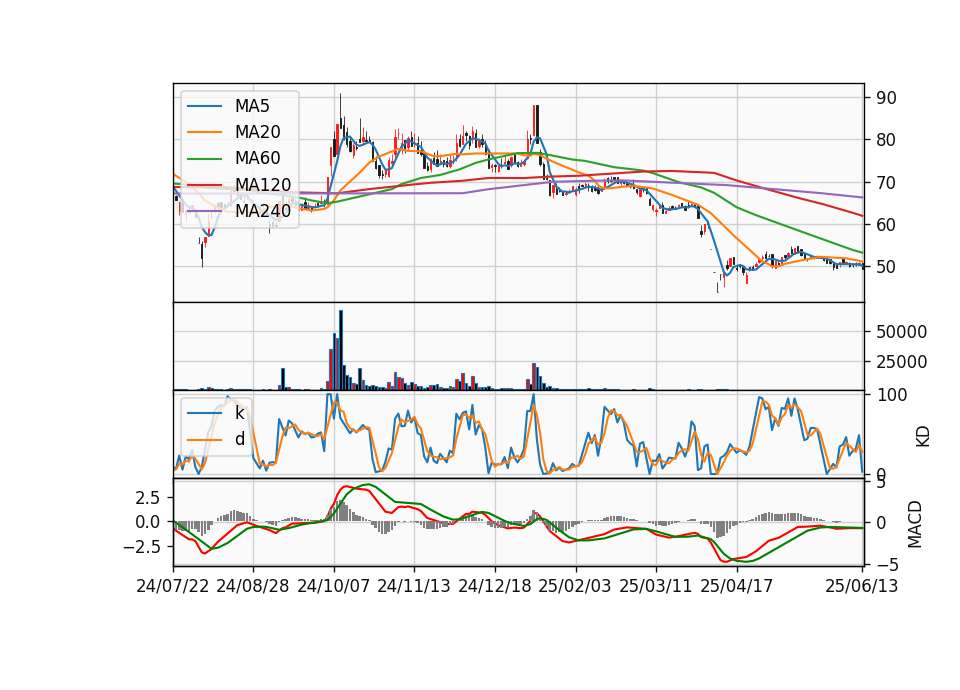Click the MA5 legend label

pos(252,106)
